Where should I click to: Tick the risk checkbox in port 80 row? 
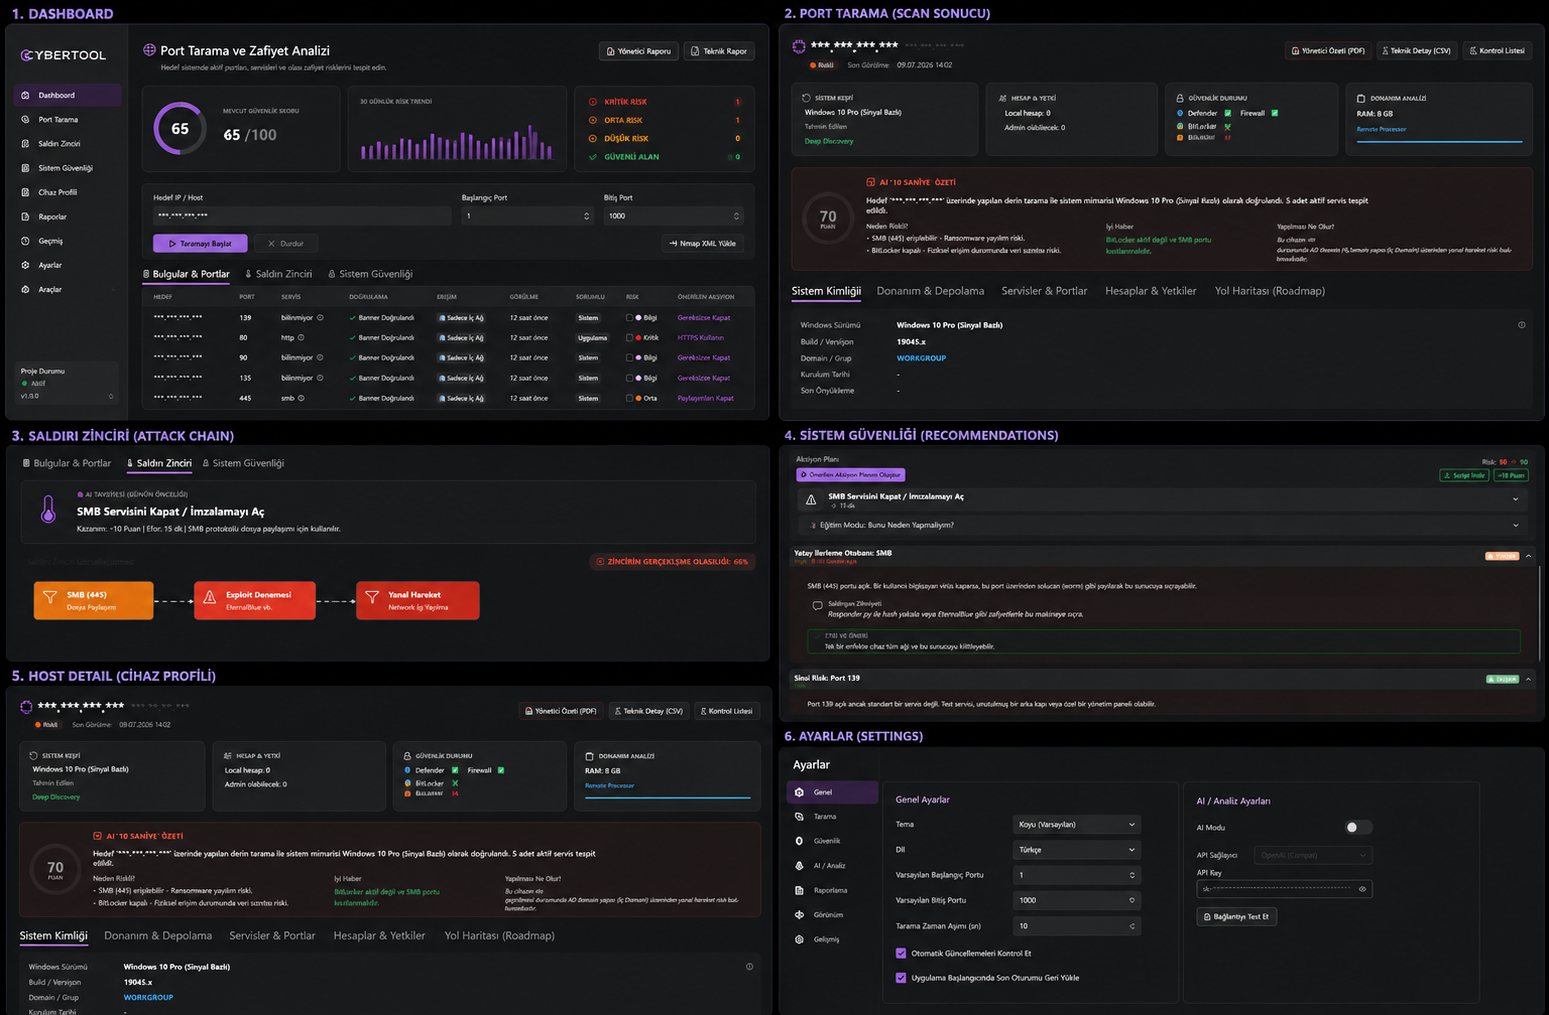click(x=629, y=337)
